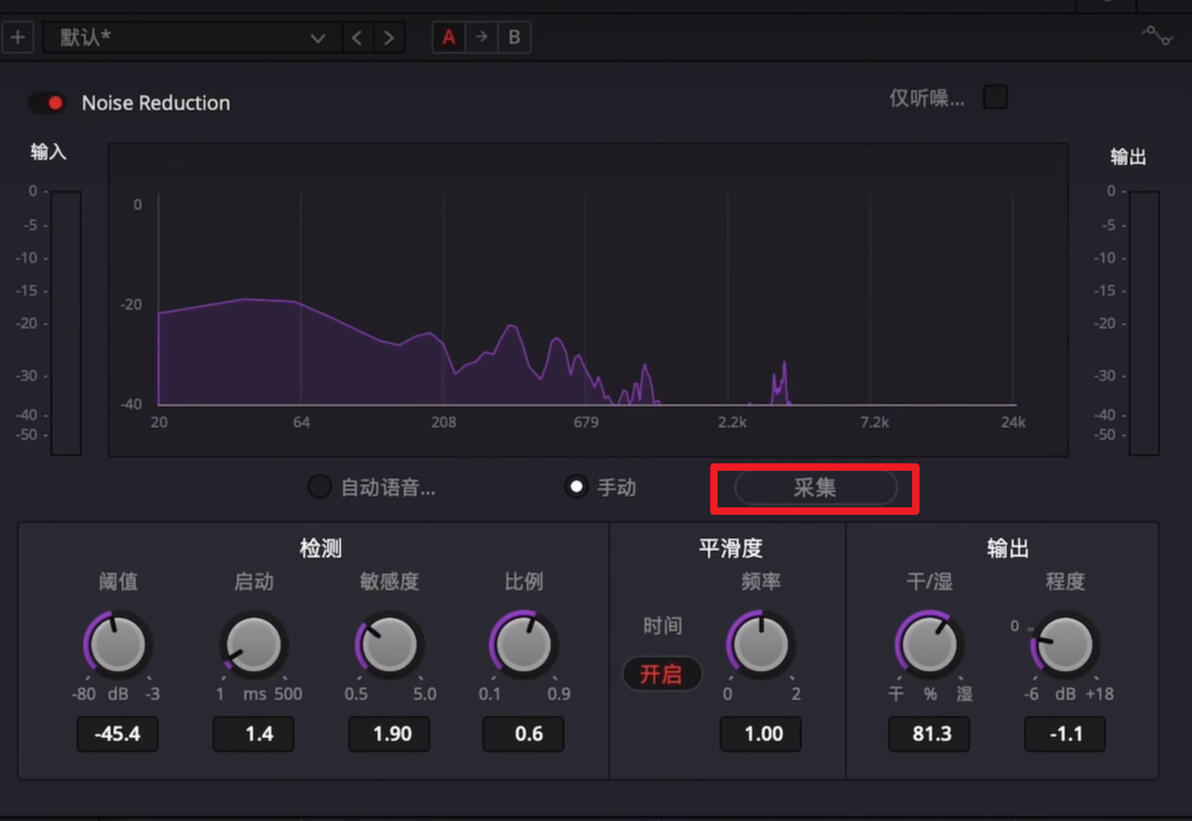1192x821 pixels.
Task: Select A comparison state
Action: coord(449,36)
